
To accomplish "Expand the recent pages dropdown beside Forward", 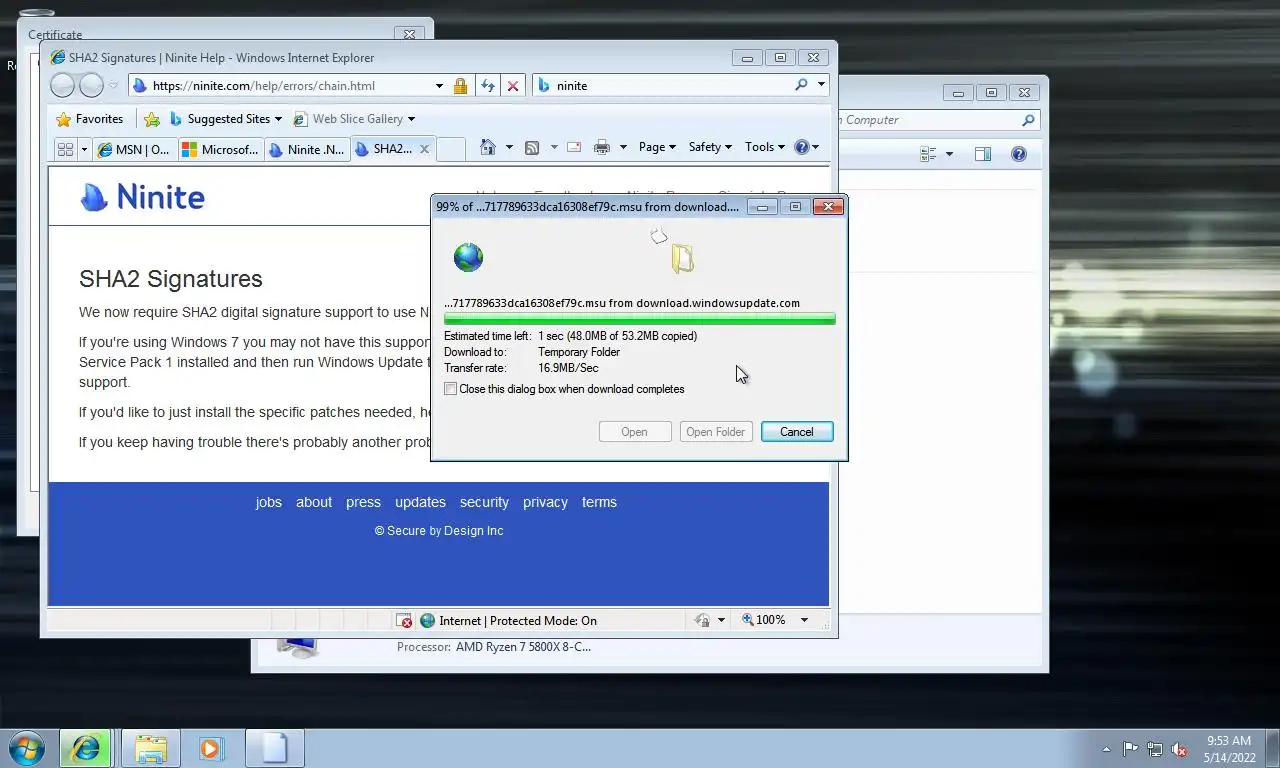I will 114,86.
